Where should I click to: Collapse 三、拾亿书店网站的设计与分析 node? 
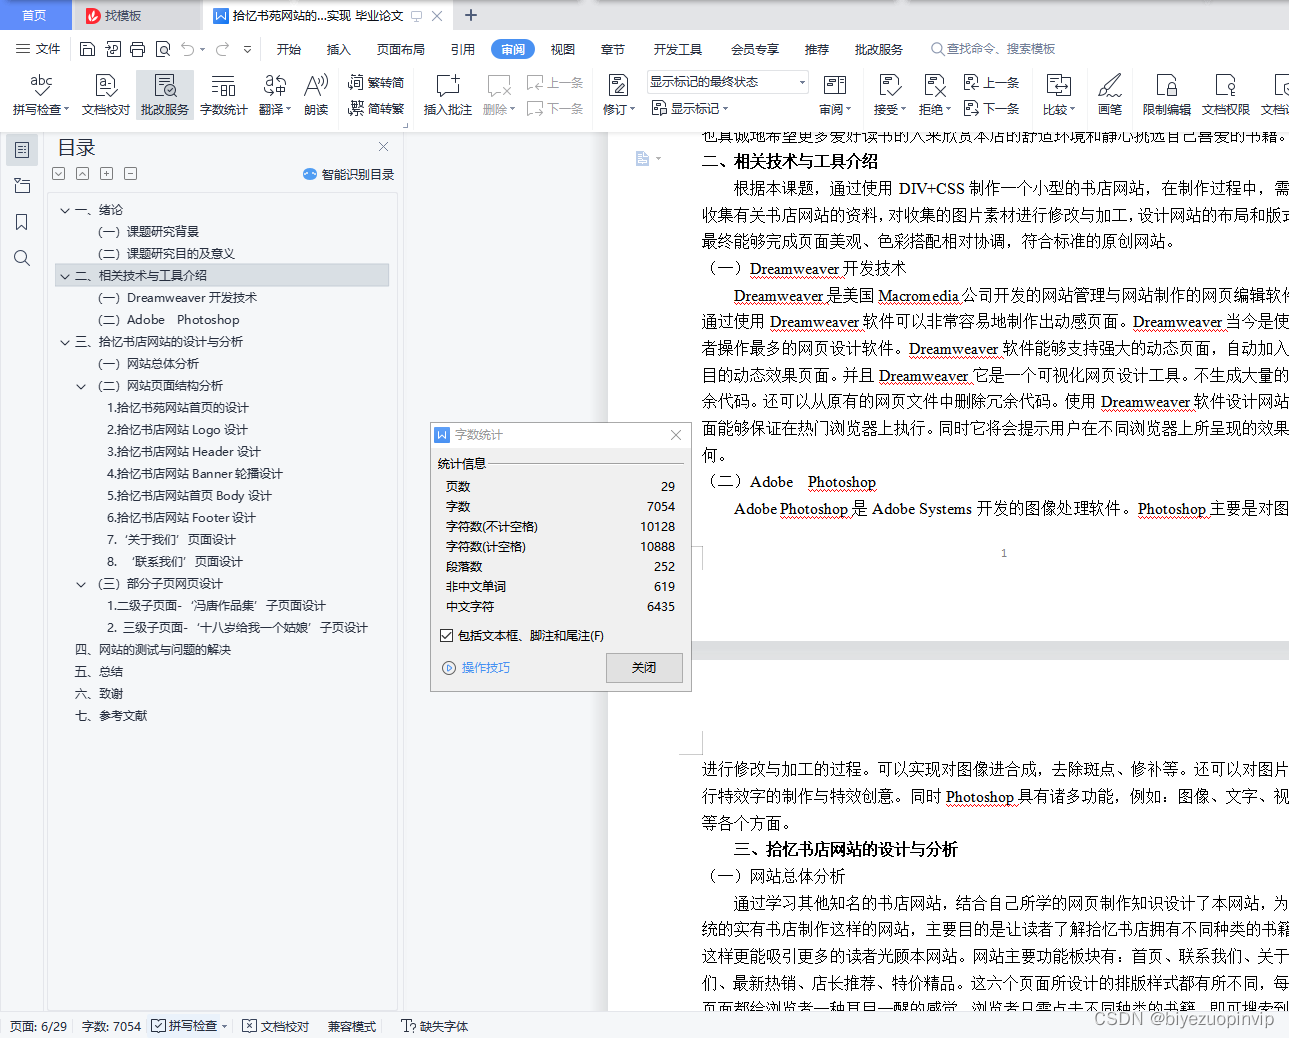[65, 342]
